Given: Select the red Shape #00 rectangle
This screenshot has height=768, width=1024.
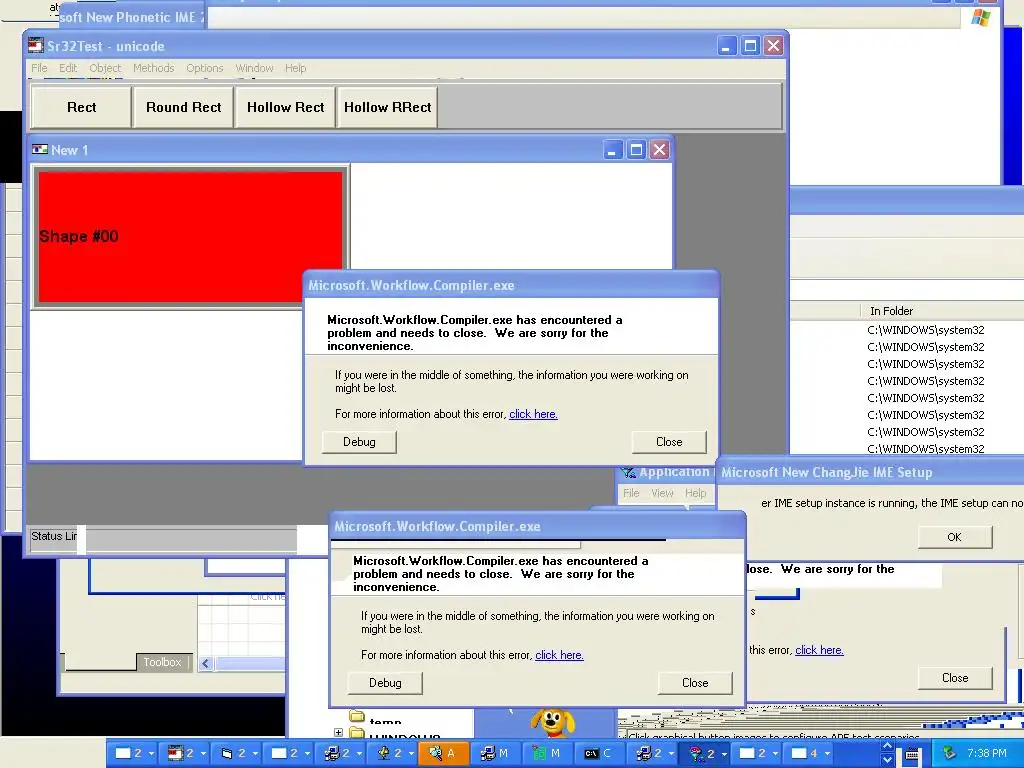Looking at the screenshot, I should pyautogui.click(x=189, y=236).
